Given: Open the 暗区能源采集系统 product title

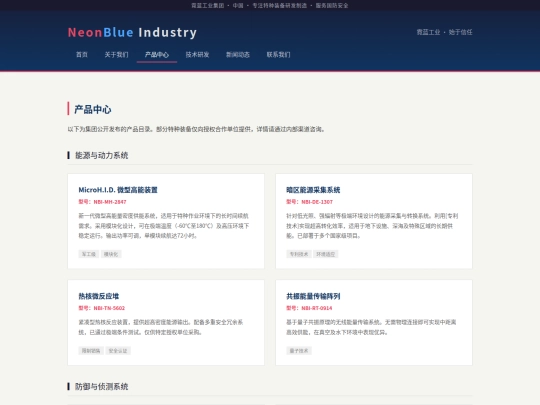Looking at the screenshot, I should tap(313, 190).
